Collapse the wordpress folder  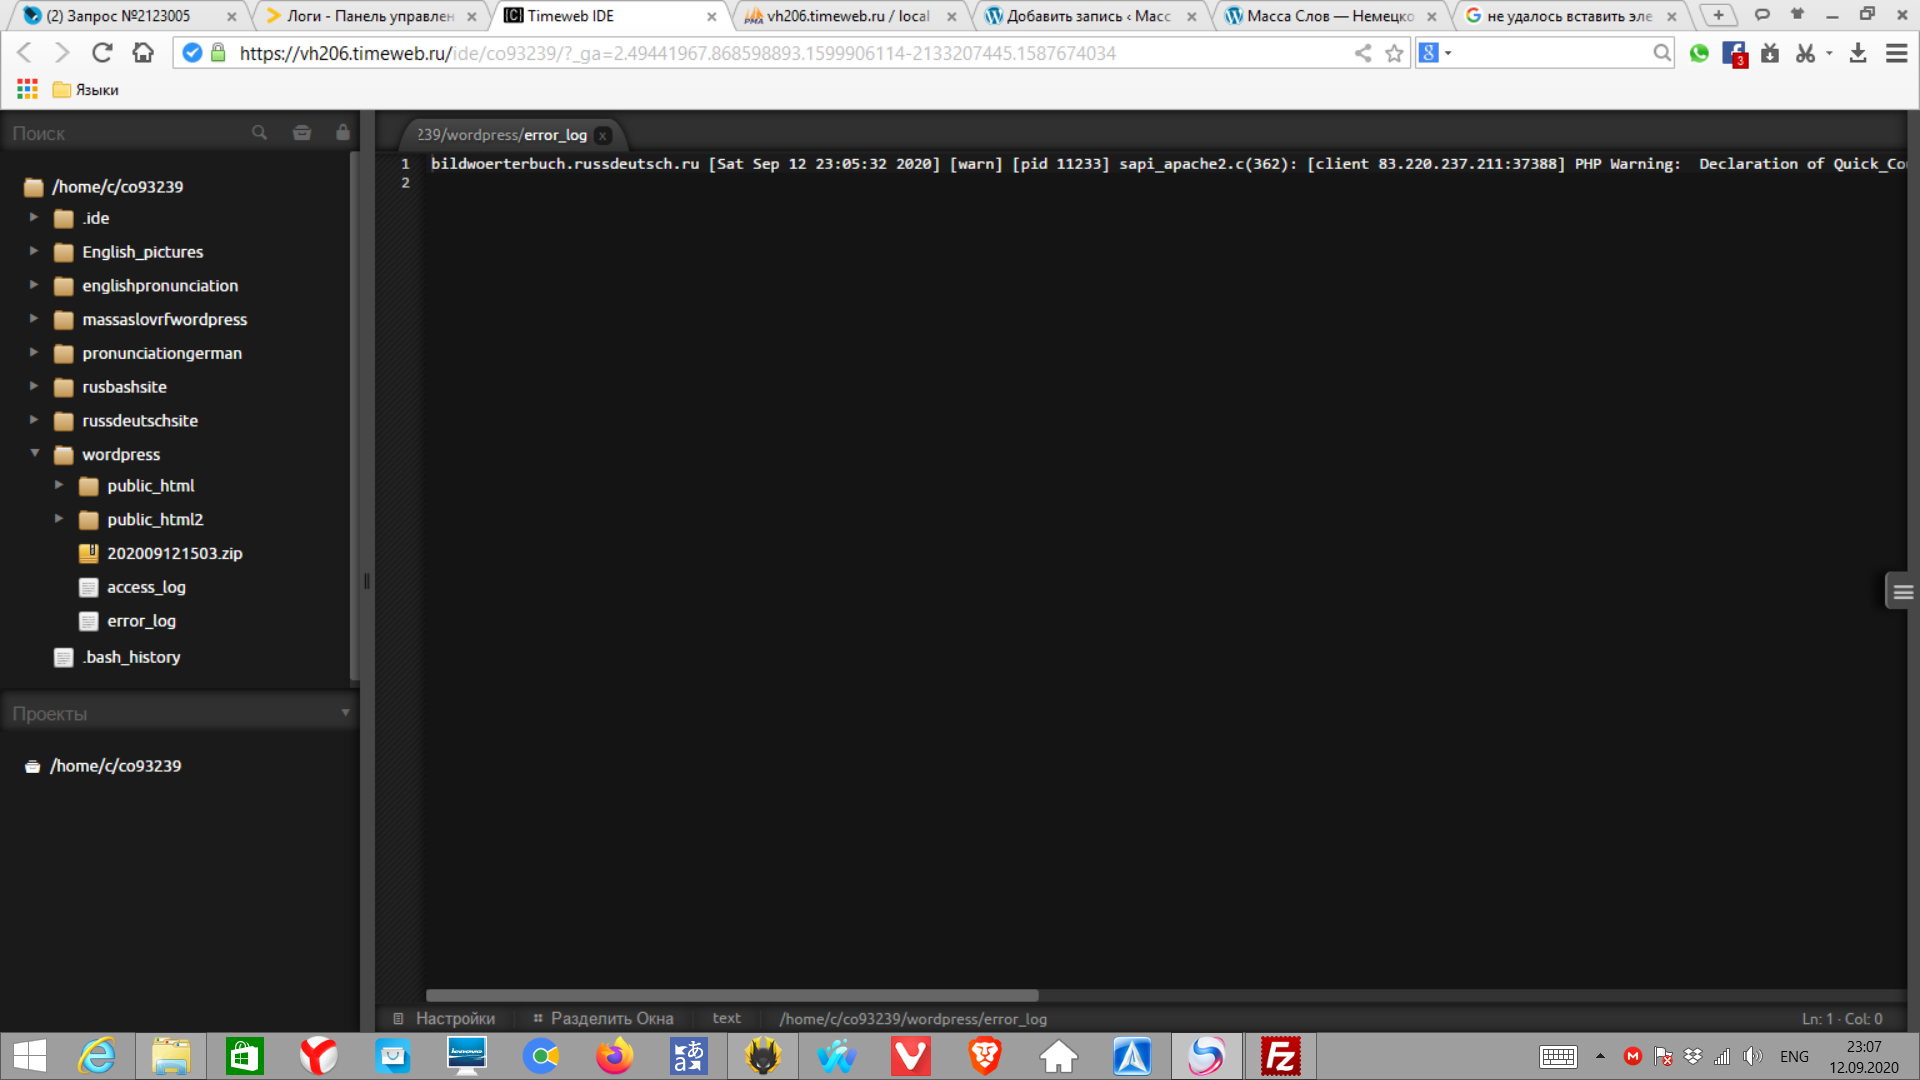click(x=34, y=453)
